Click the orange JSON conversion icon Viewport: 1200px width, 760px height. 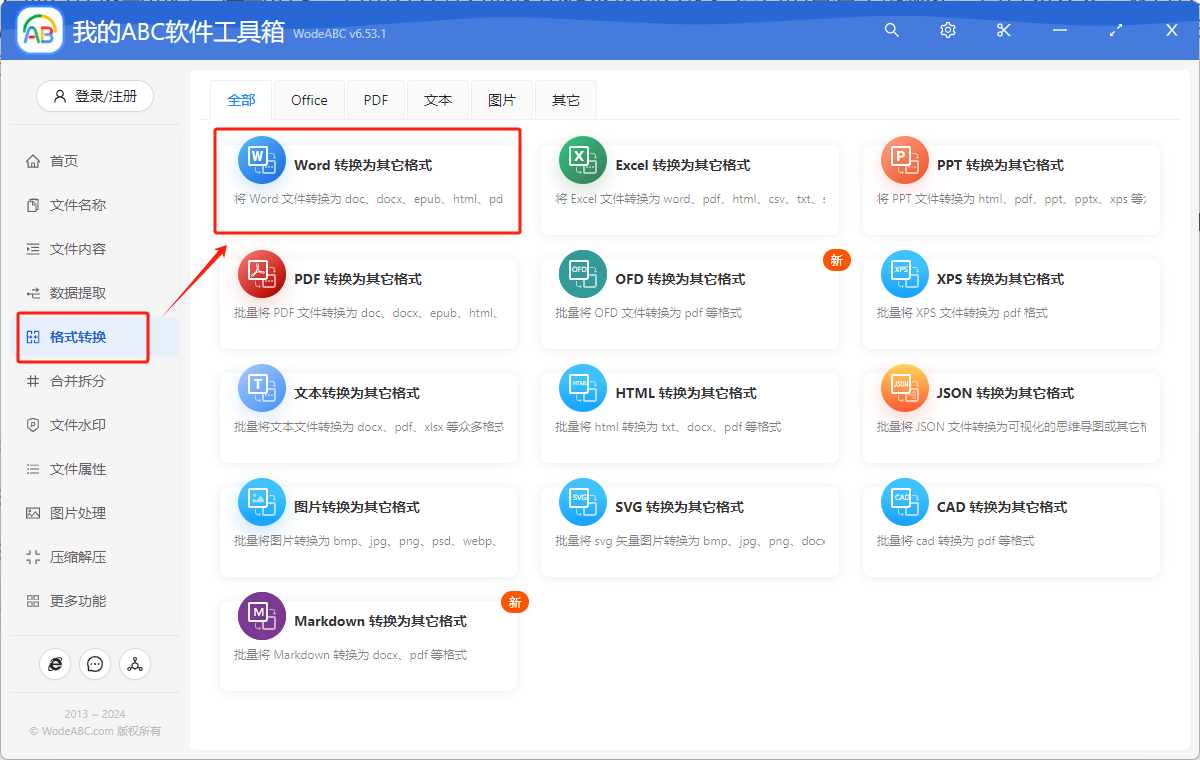904,388
